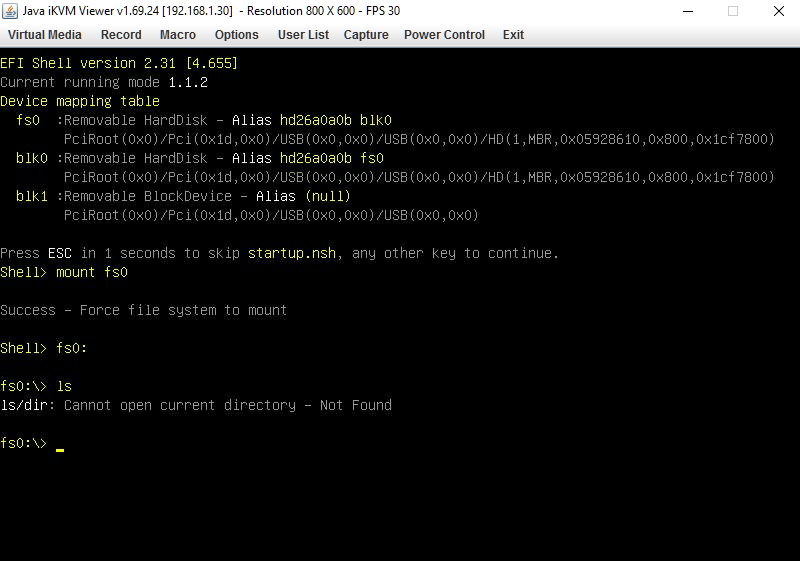Image resolution: width=800 pixels, height=561 pixels.
Task: Click the 'blk1' device mapping label
Action: [32, 196]
